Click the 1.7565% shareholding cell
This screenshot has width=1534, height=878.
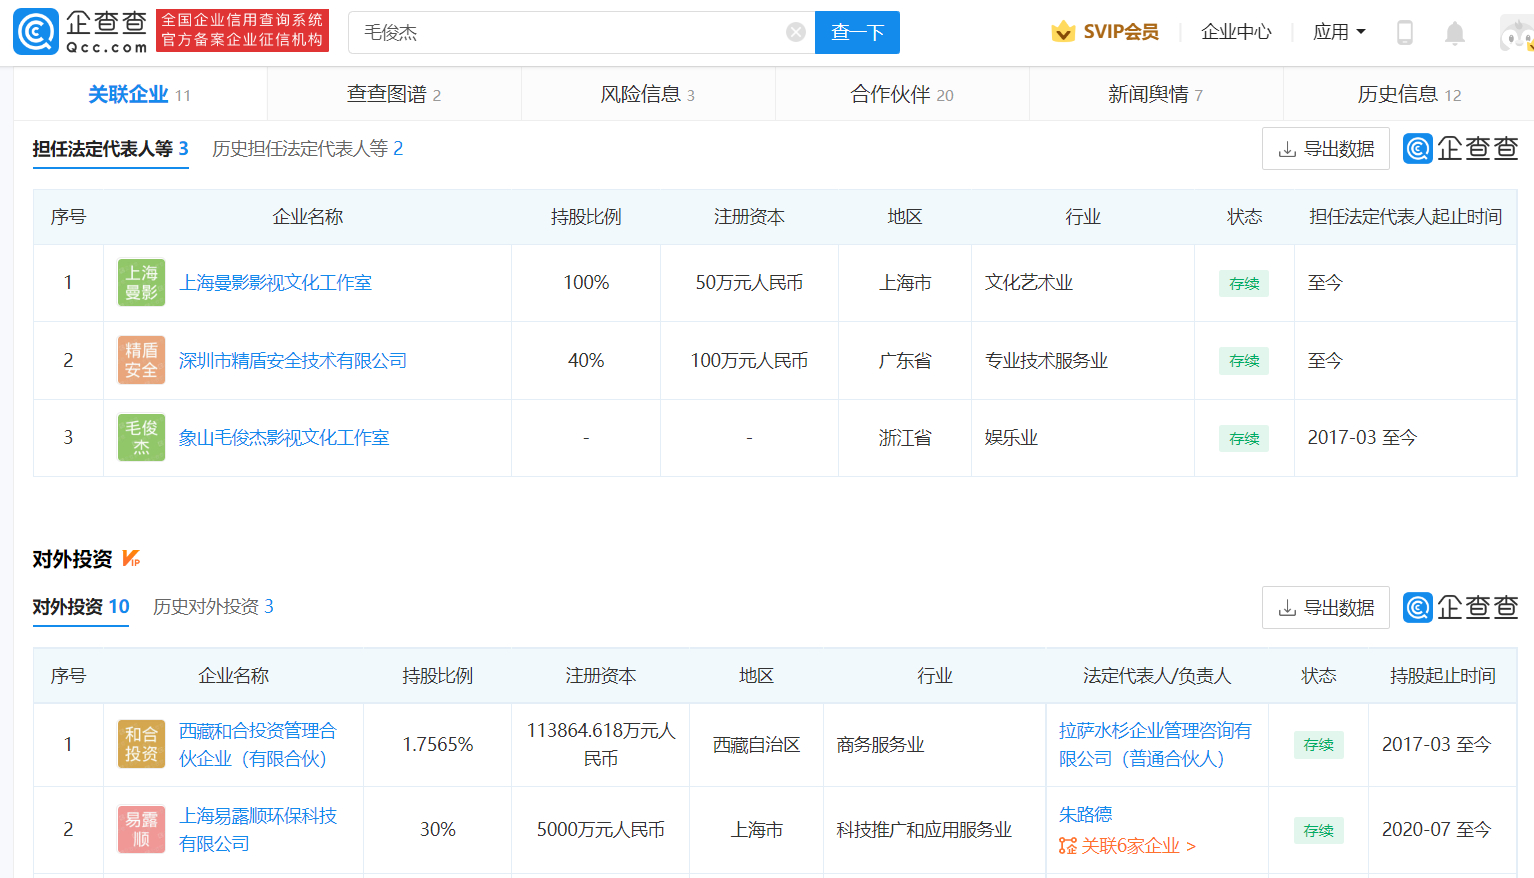pos(438,744)
